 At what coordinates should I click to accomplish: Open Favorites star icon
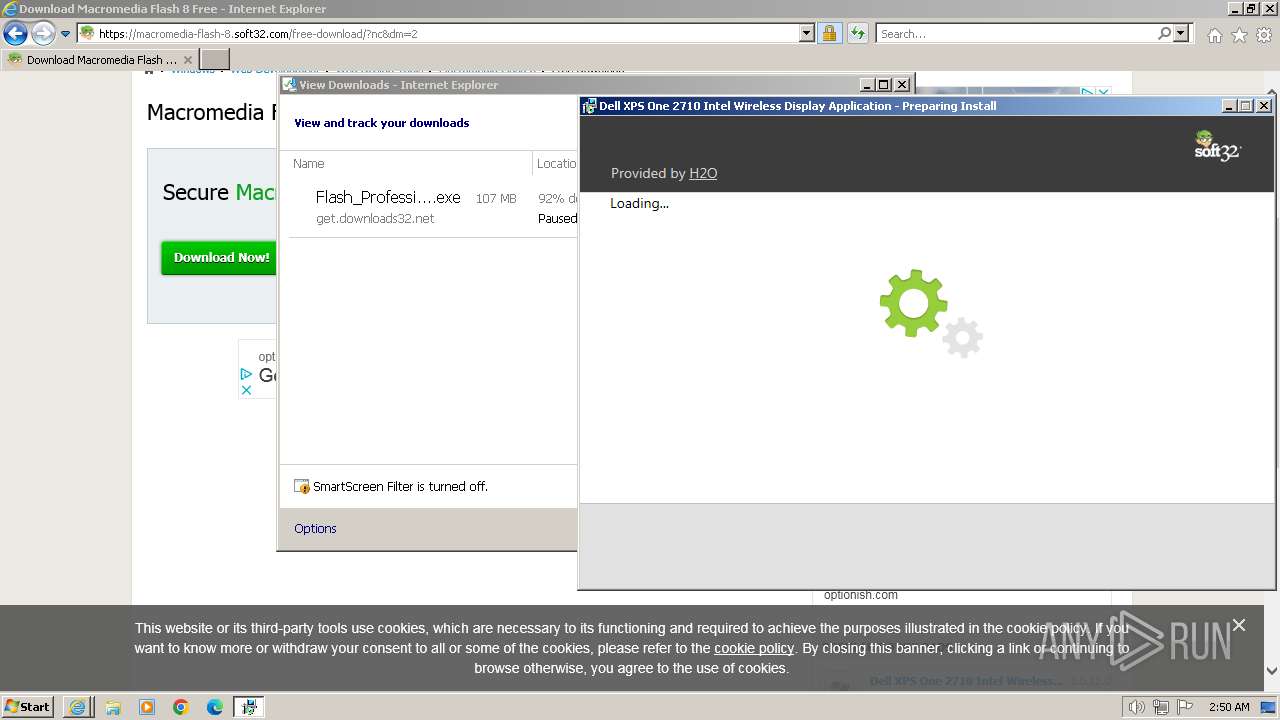coord(1239,35)
